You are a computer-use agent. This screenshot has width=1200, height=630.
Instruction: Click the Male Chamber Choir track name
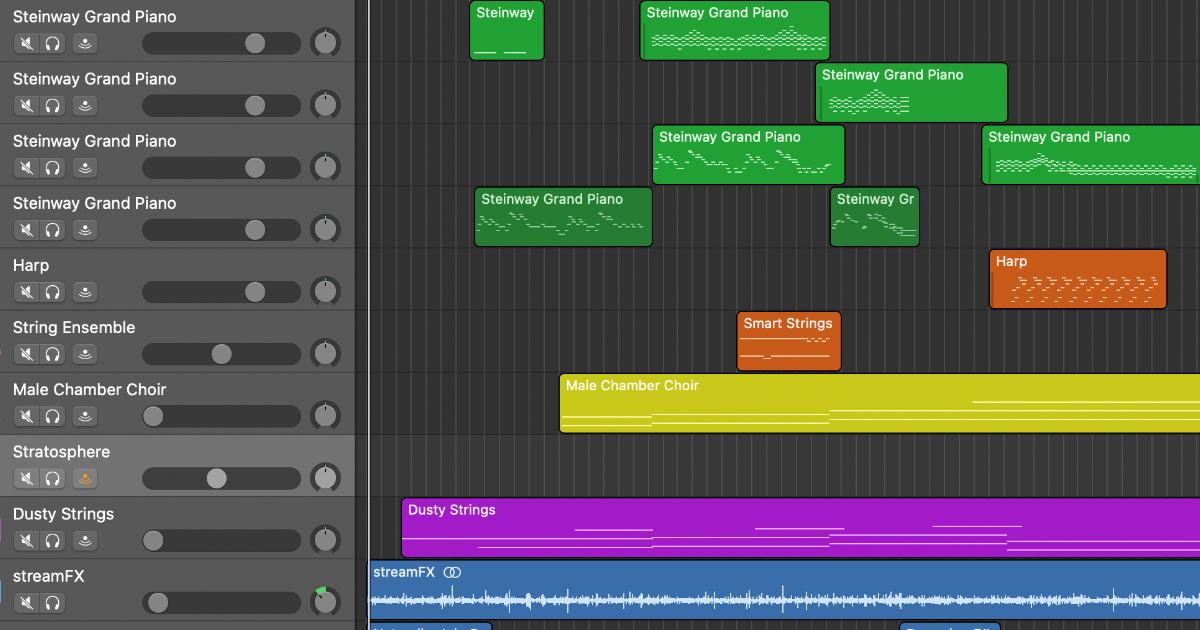[x=90, y=389]
